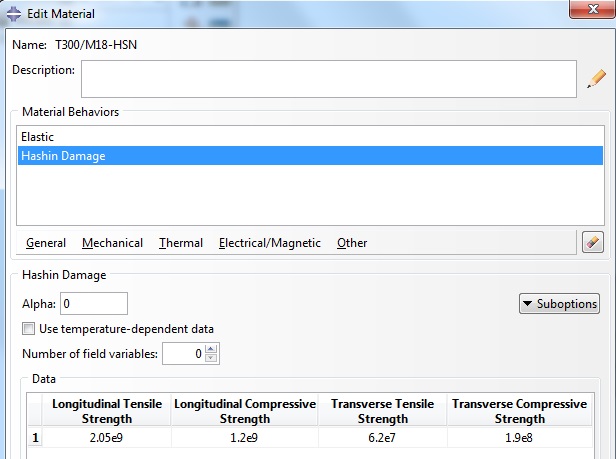
Task: Click the pencil edit description icon
Action: 596,78
